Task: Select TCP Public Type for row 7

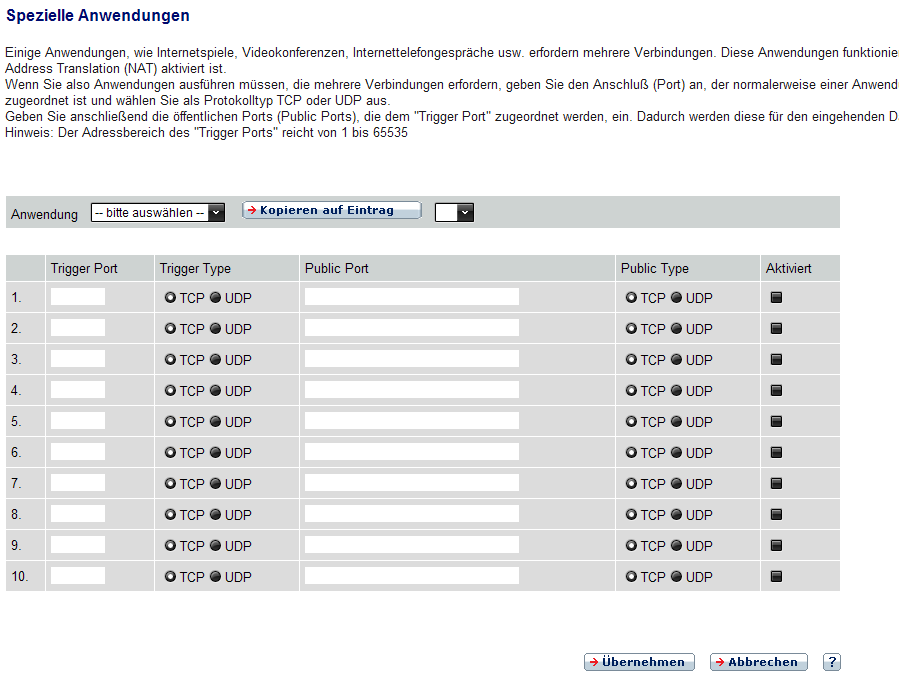Action: point(631,484)
